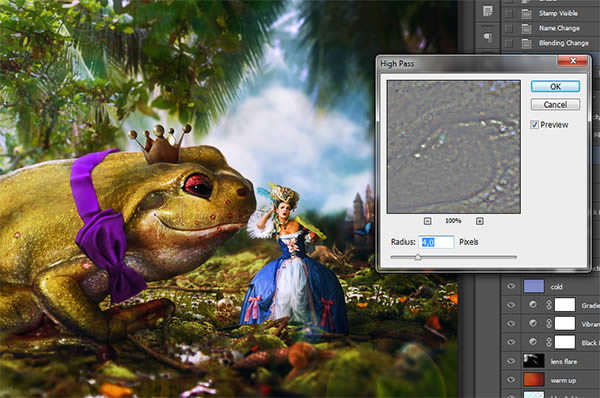Open the Paragraph panel icon
This screenshot has width=600, height=398.
488,37
